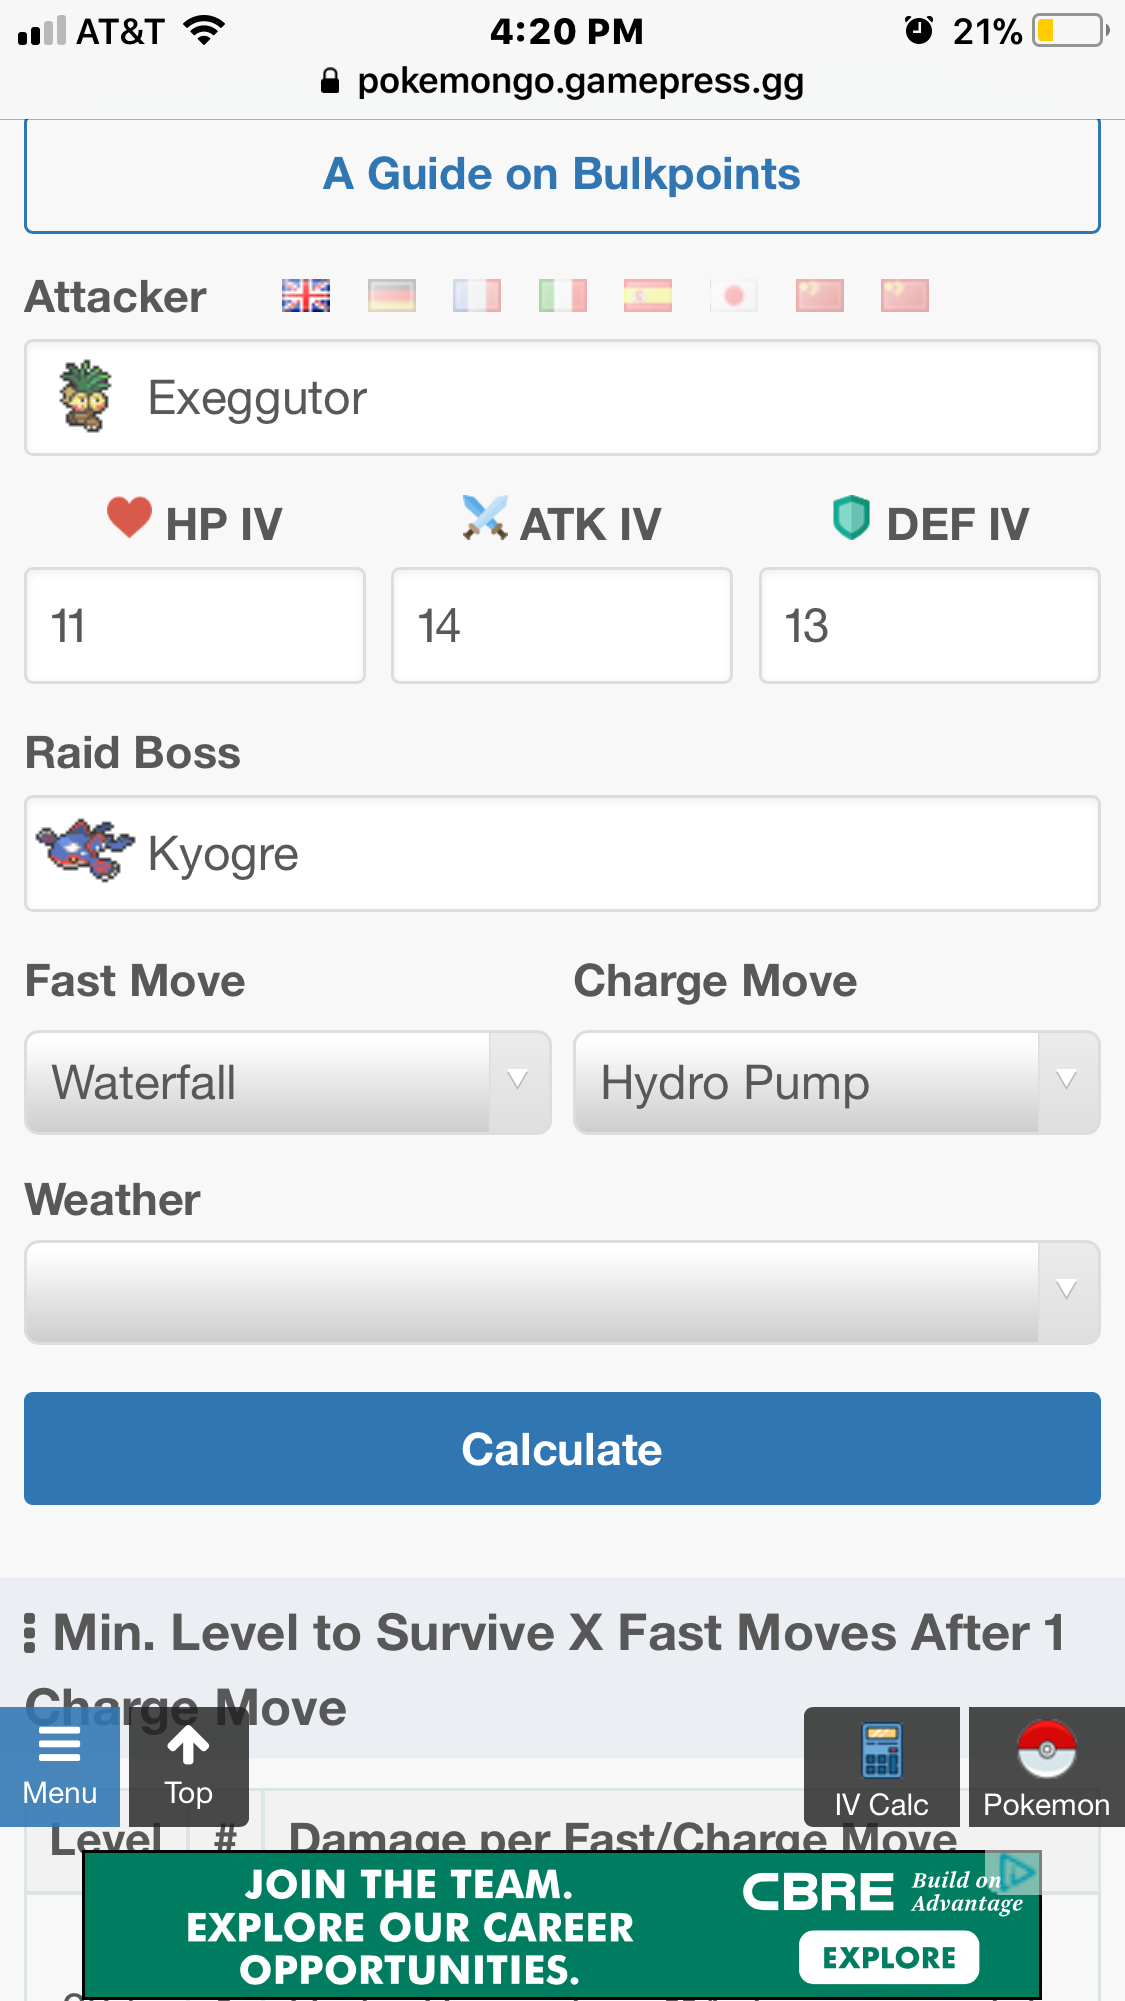Select the Spanish flag language
This screenshot has height=2001, width=1125.
point(648,296)
